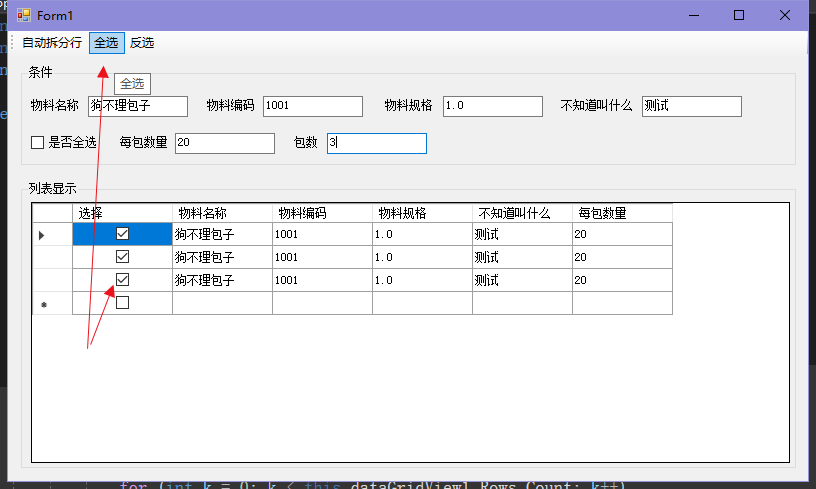Click the 不知道叫什么 column header
Screen dimensions: 816x489
(x=522, y=213)
